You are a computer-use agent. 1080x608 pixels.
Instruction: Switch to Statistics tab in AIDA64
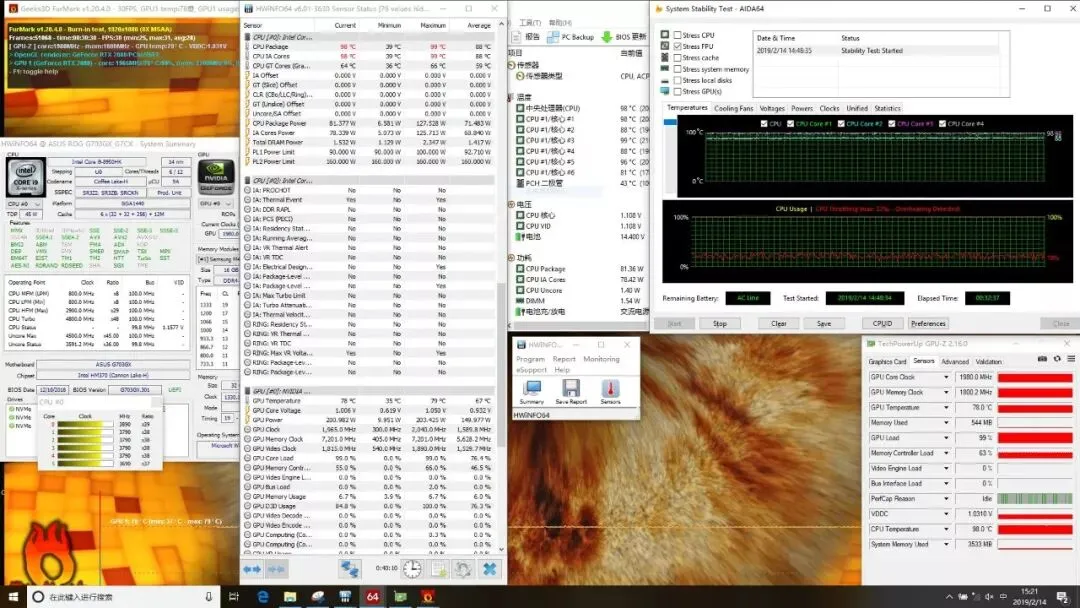click(887, 109)
